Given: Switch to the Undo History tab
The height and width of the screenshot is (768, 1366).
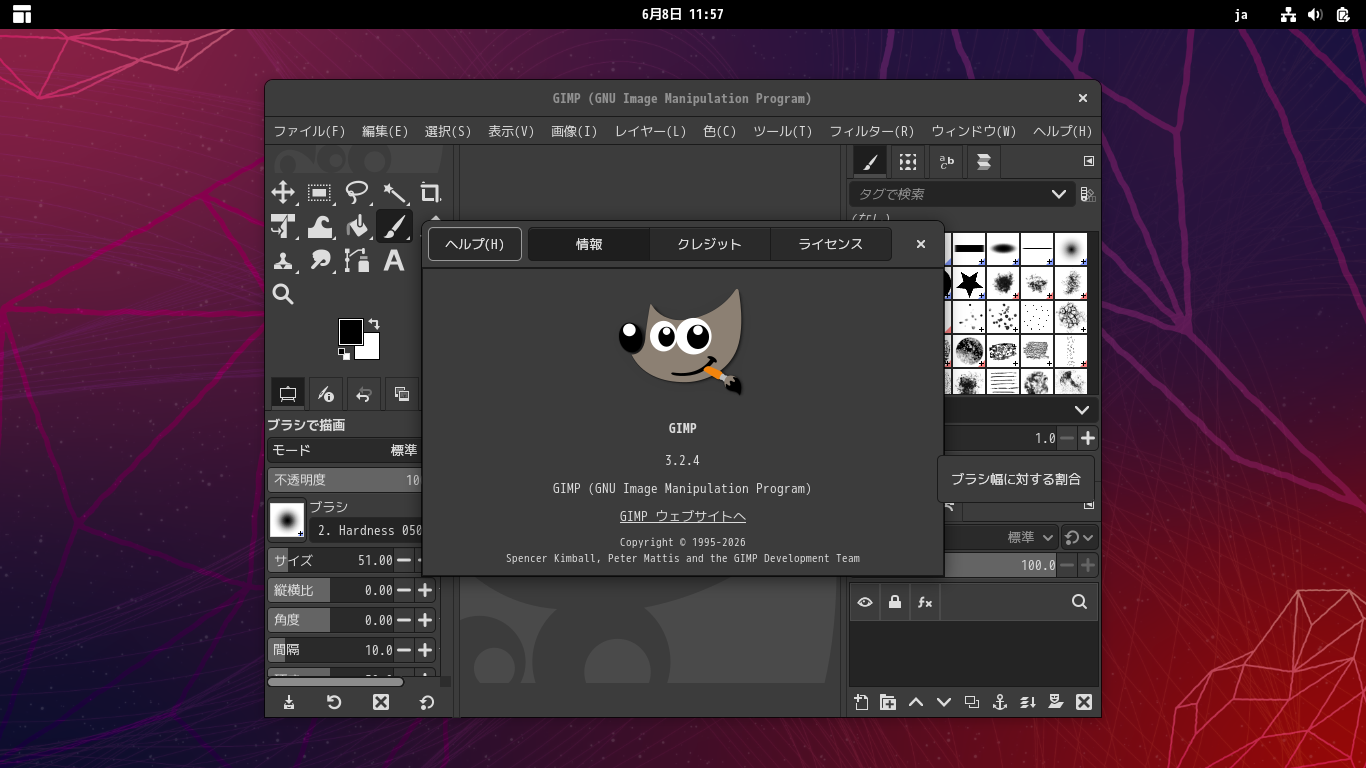Looking at the screenshot, I should pyautogui.click(x=364, y=394).
